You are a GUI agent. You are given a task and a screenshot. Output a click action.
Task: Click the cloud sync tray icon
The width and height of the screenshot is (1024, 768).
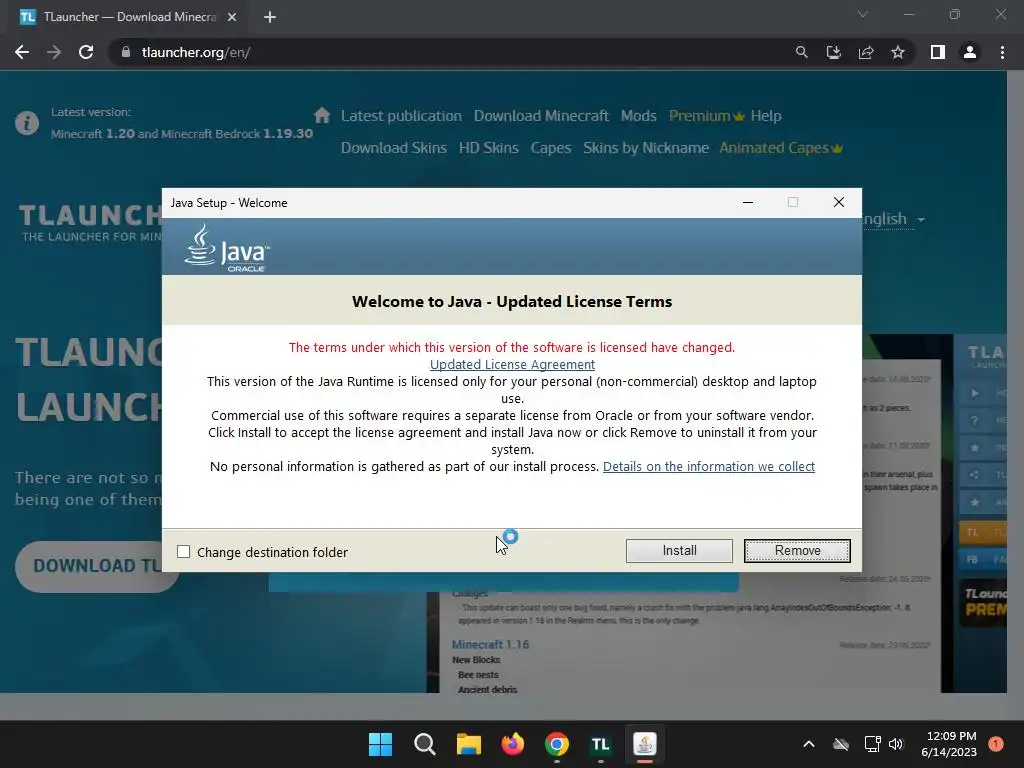[x=841, y=744]
